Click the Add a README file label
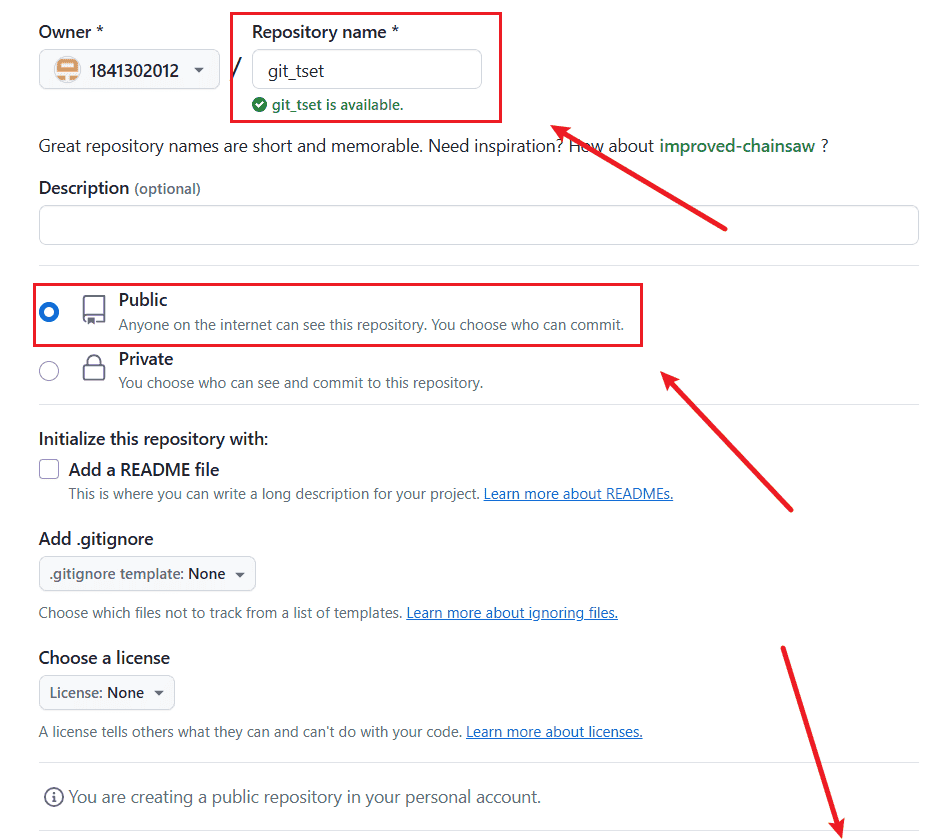 click(144, 469)
